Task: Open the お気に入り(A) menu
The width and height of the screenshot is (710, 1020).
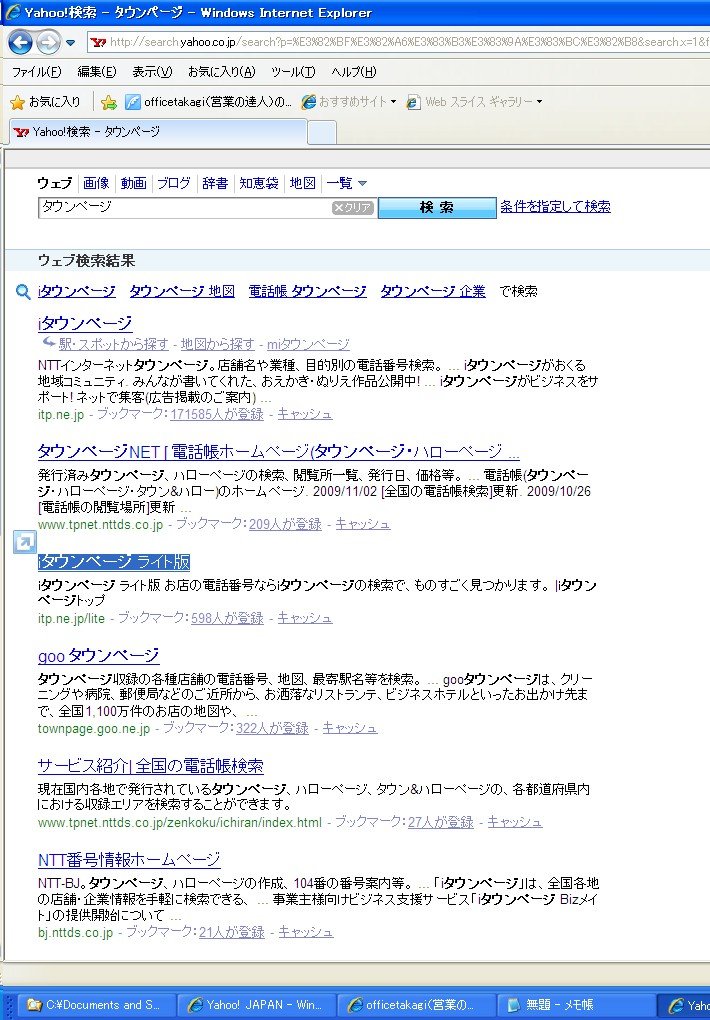Action: (x=222, y=72)
